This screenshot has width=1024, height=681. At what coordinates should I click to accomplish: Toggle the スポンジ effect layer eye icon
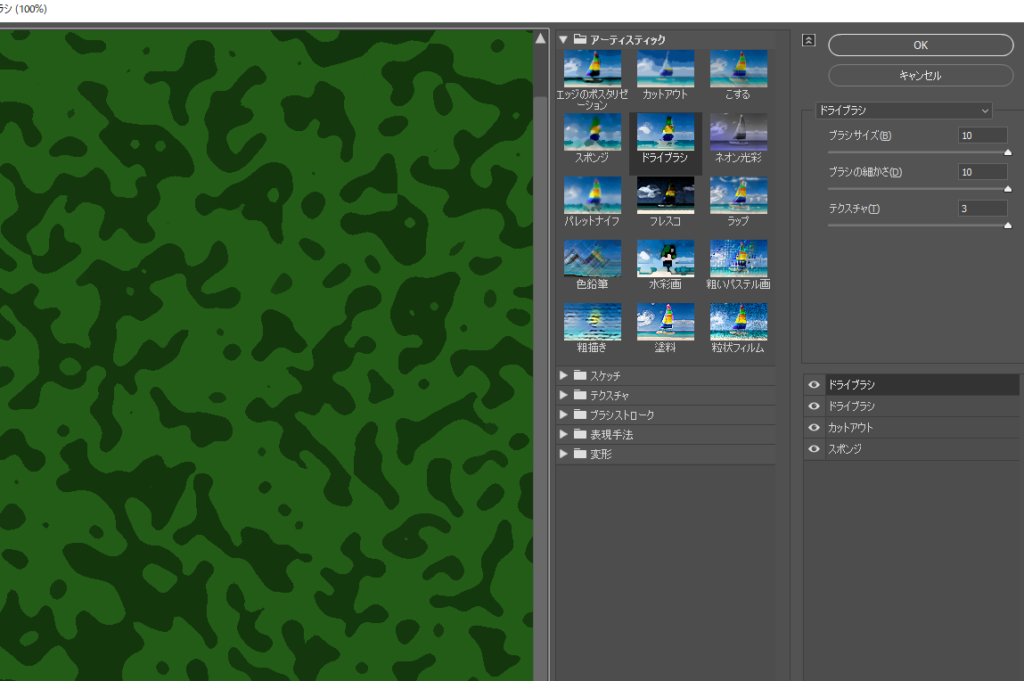[x=814, y=449]
